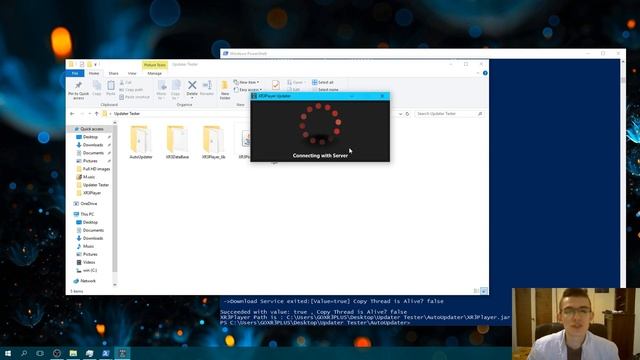
Task: Open the recent locations dropdown arrow
Action: pyautogui.click(x=89, y=114)
